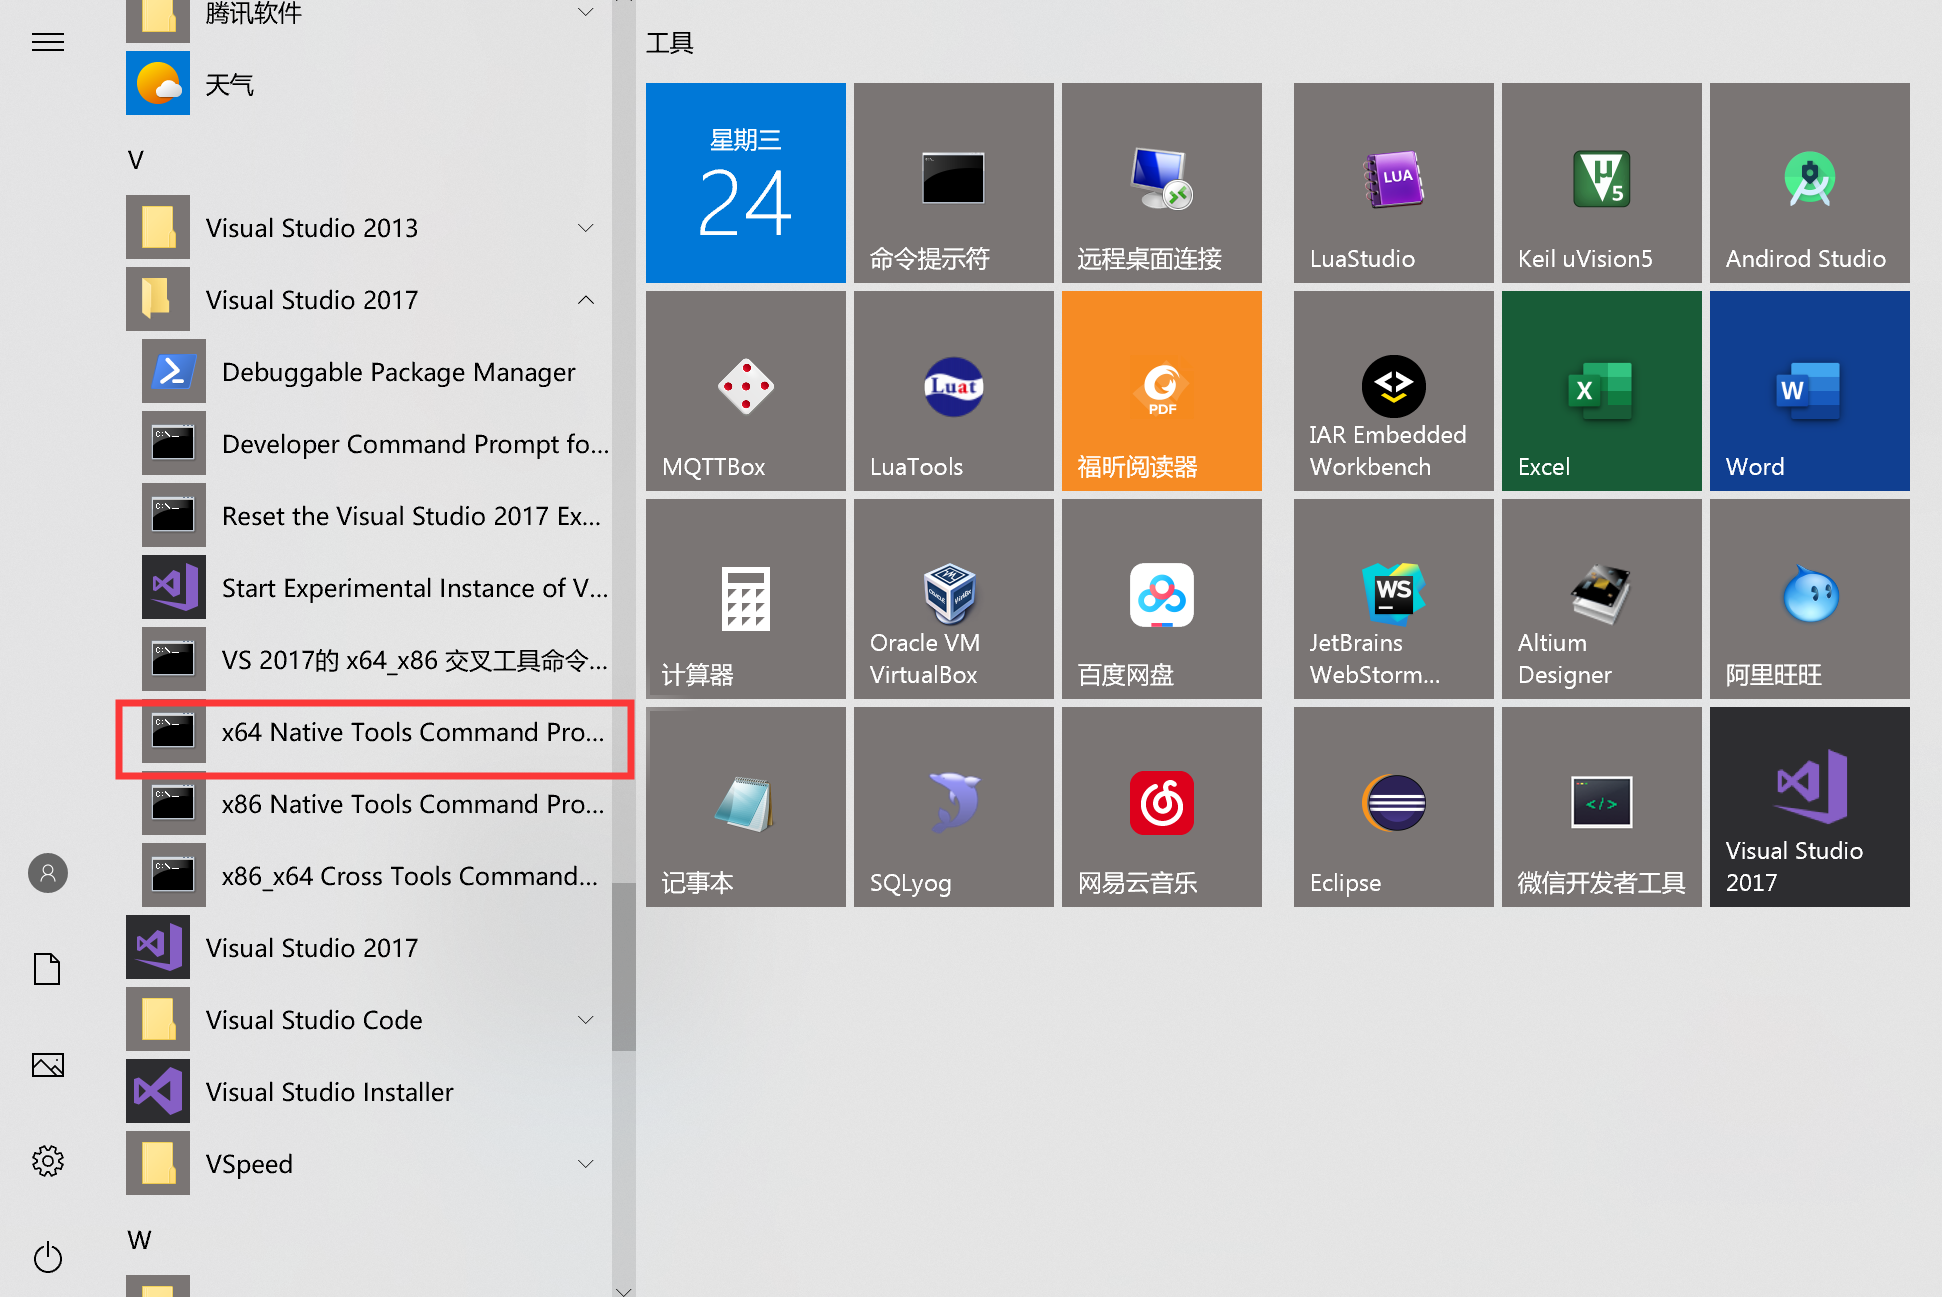The image size is (1942, 1297).
Task: Open 记事本 notepad tile
Action: pyautogui.click(x=745, y=807)
